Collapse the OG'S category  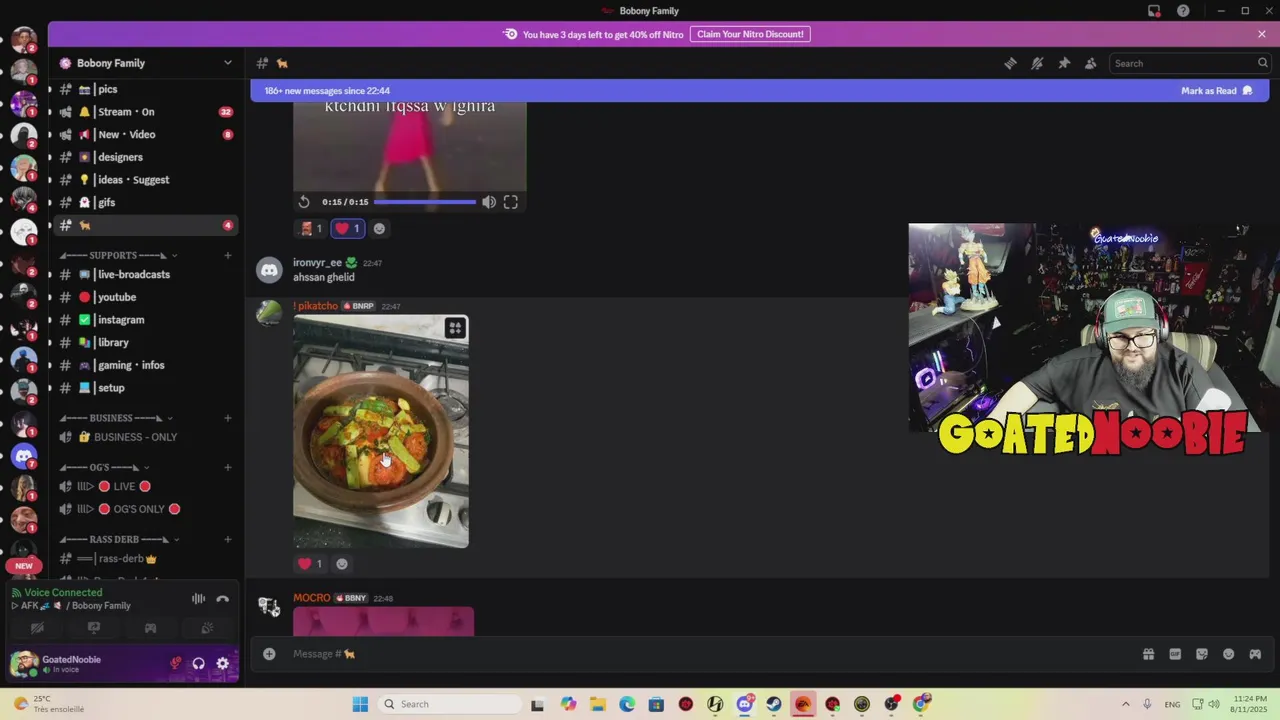click(x=104, y=467)
